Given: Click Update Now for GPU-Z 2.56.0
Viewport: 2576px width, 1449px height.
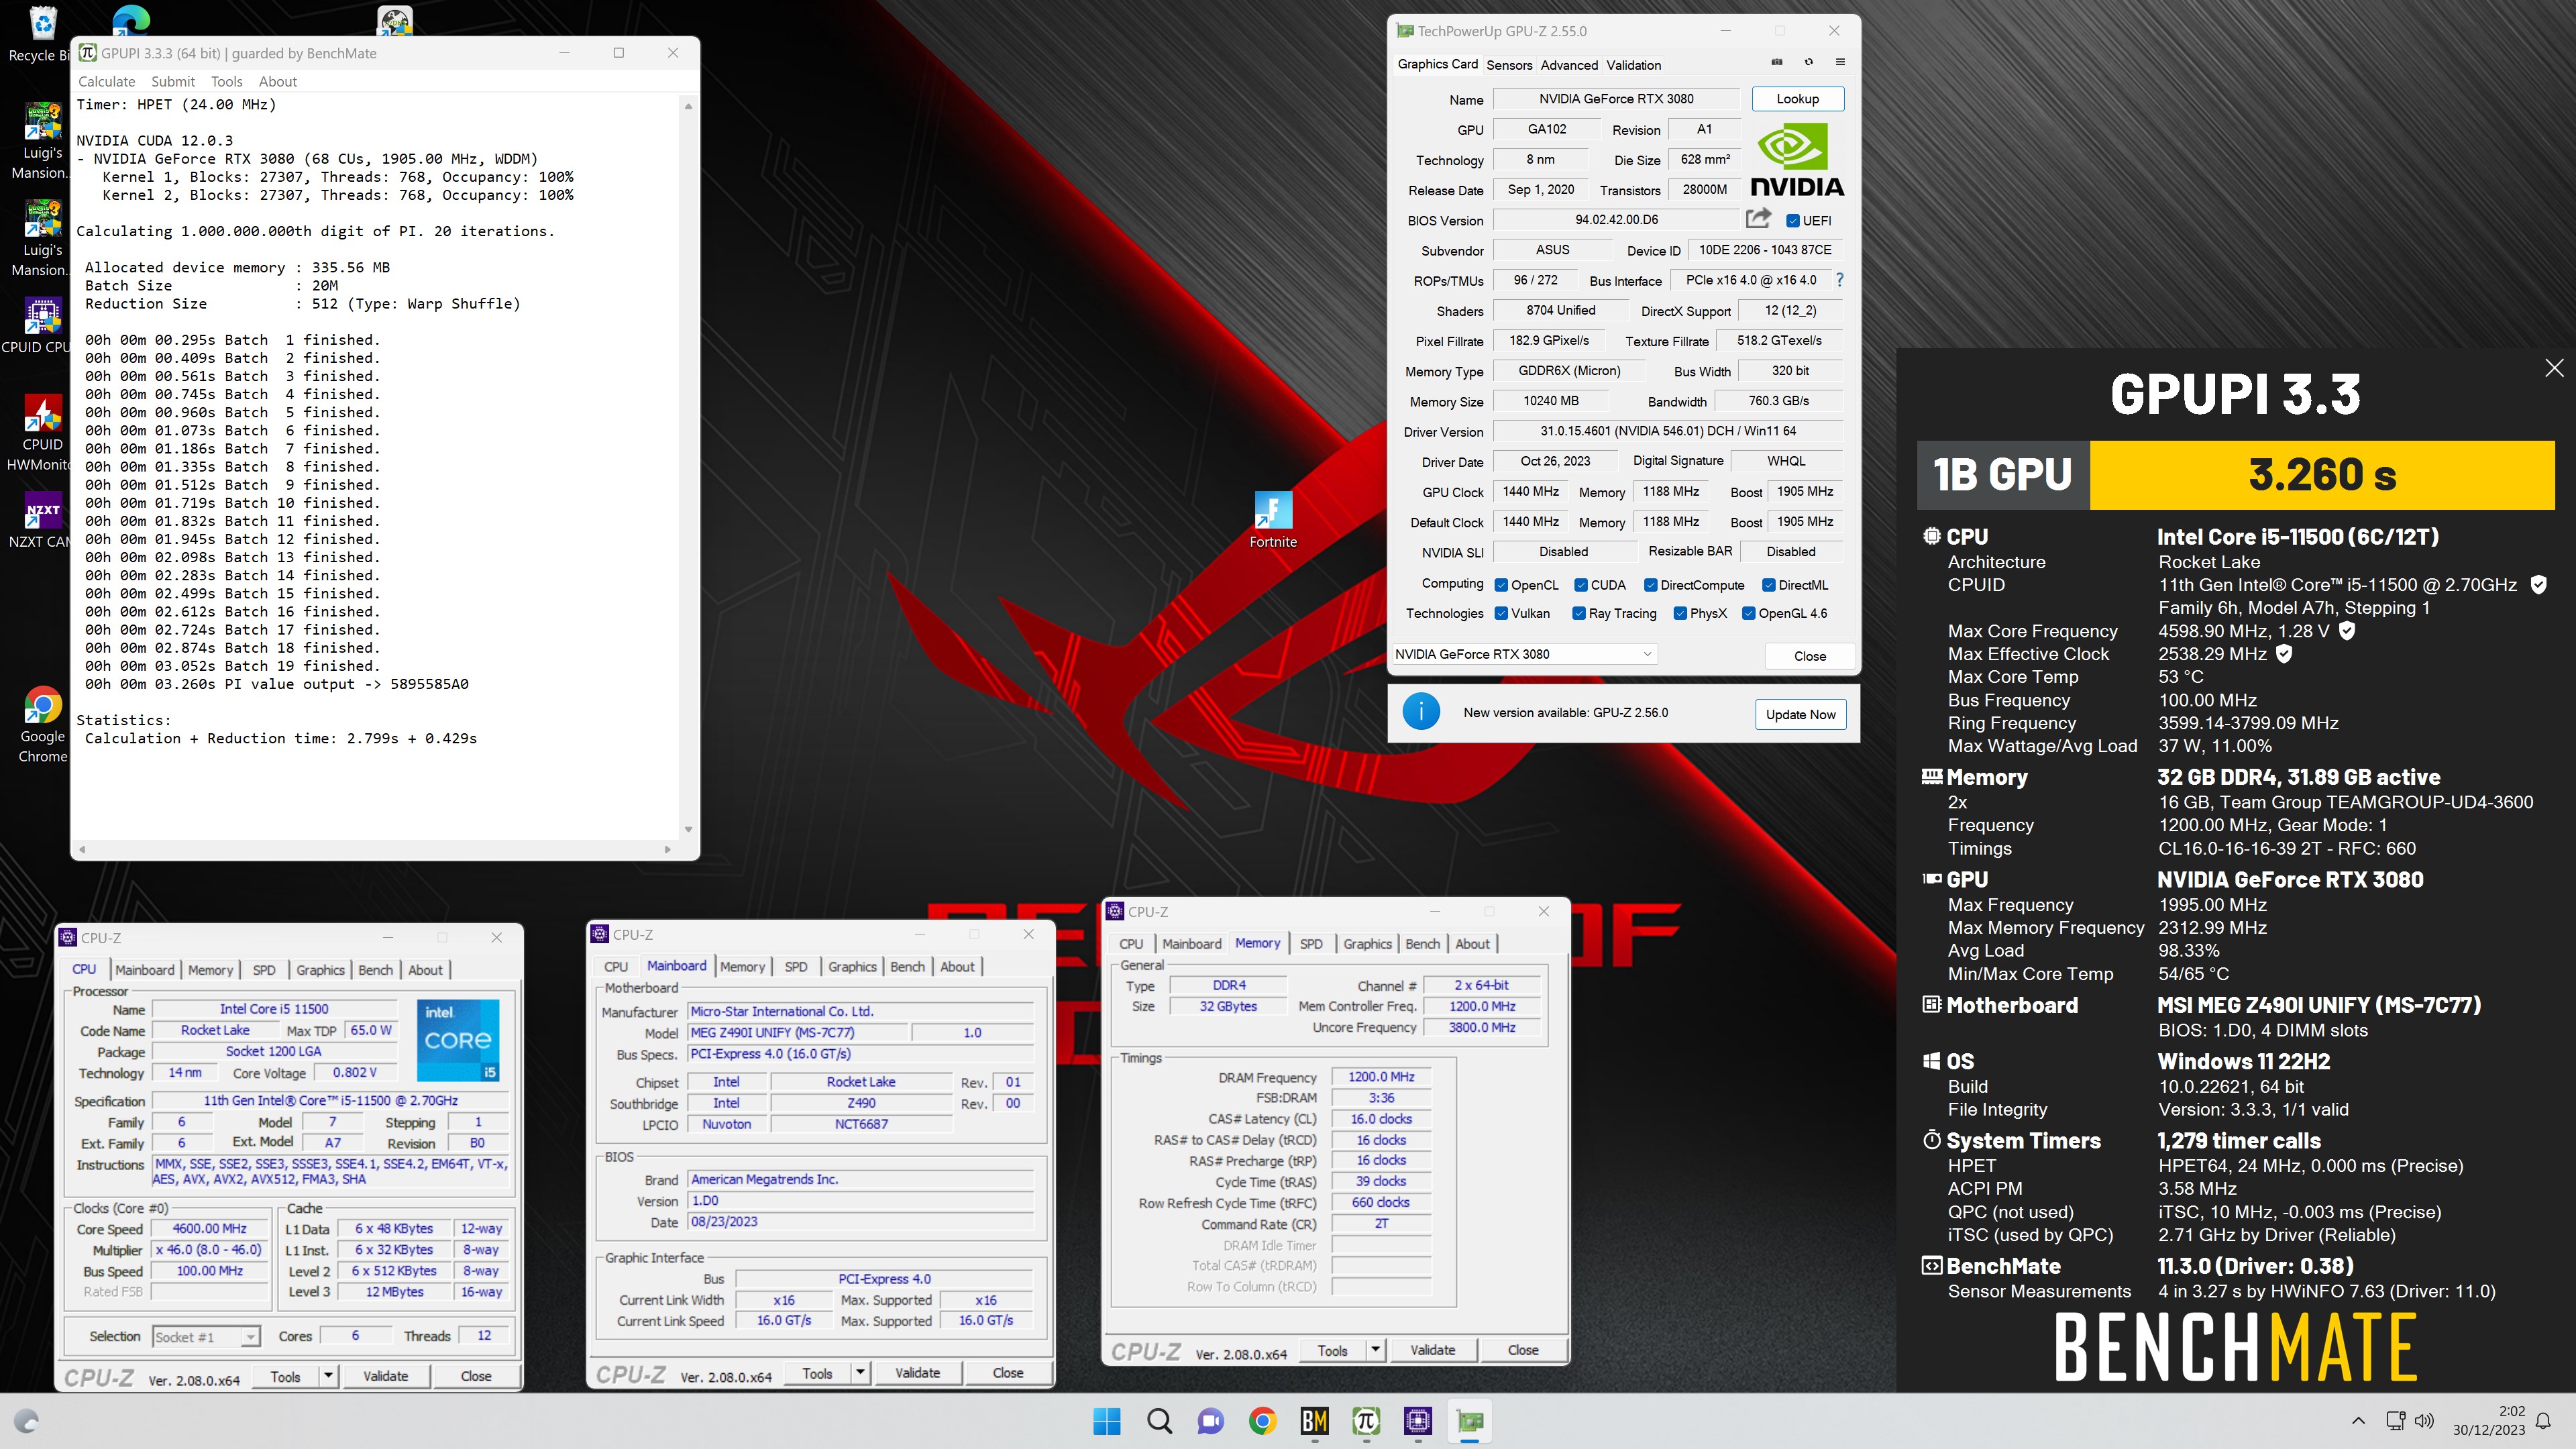Looking at the screenshot, I should [x=1800, y=714].
